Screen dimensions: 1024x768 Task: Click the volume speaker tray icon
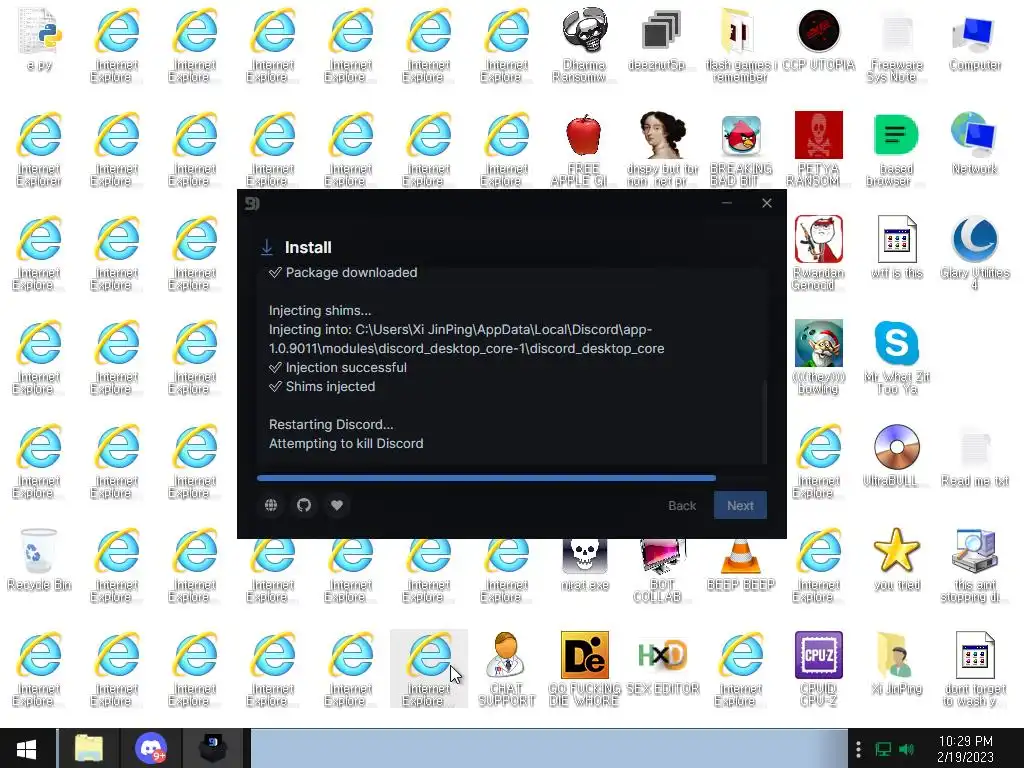[906, 749]
